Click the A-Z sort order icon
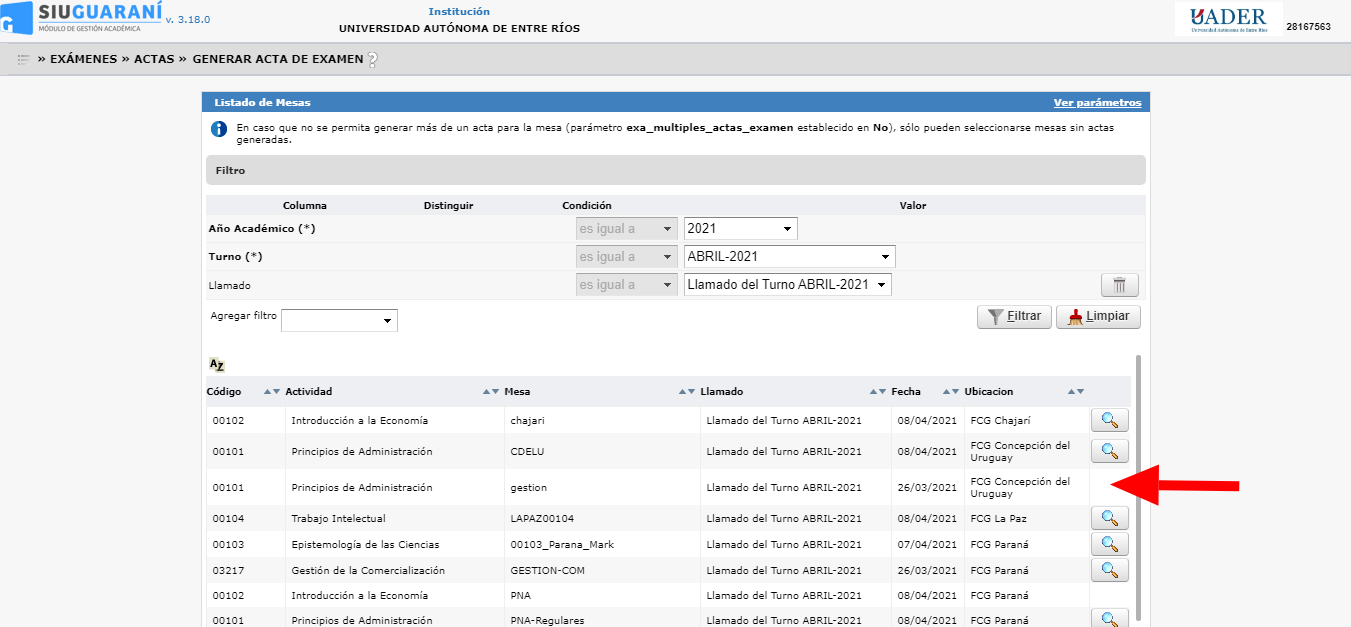This screenshot has height=627, width=1351. click(x=217, y=365)
